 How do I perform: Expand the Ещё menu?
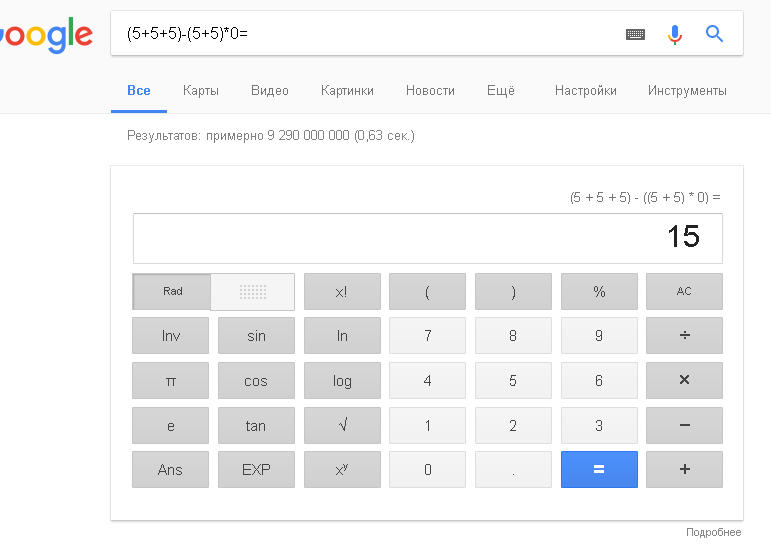pyautogui.click(x=501, y=91)
